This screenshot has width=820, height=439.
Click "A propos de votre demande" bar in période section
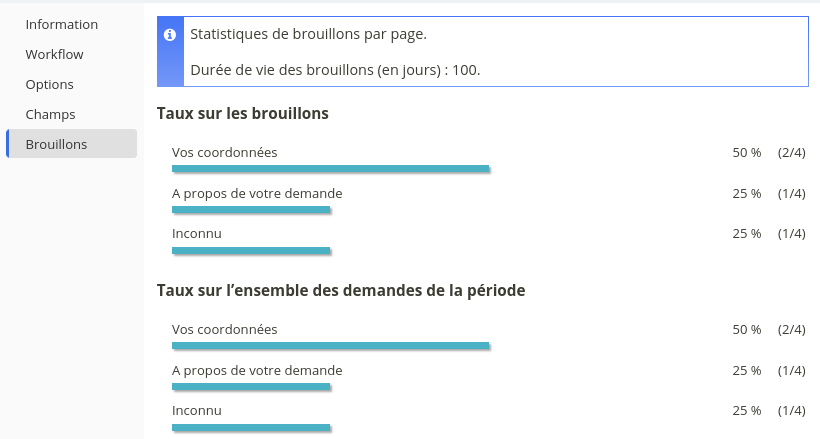[251, 386]
